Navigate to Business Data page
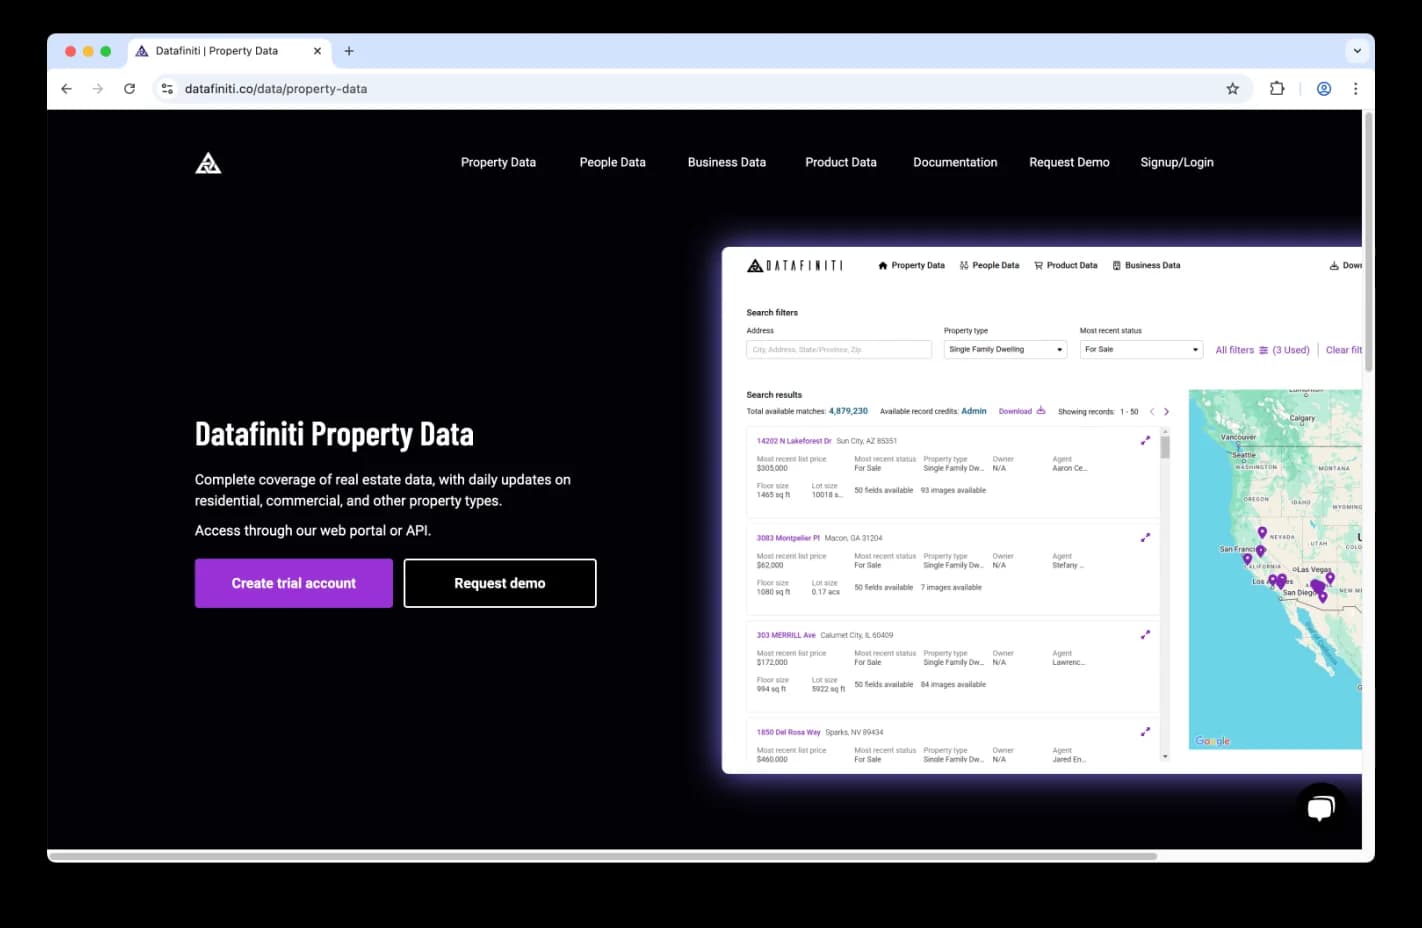The image size is (1422, 928). coord(726,162)
